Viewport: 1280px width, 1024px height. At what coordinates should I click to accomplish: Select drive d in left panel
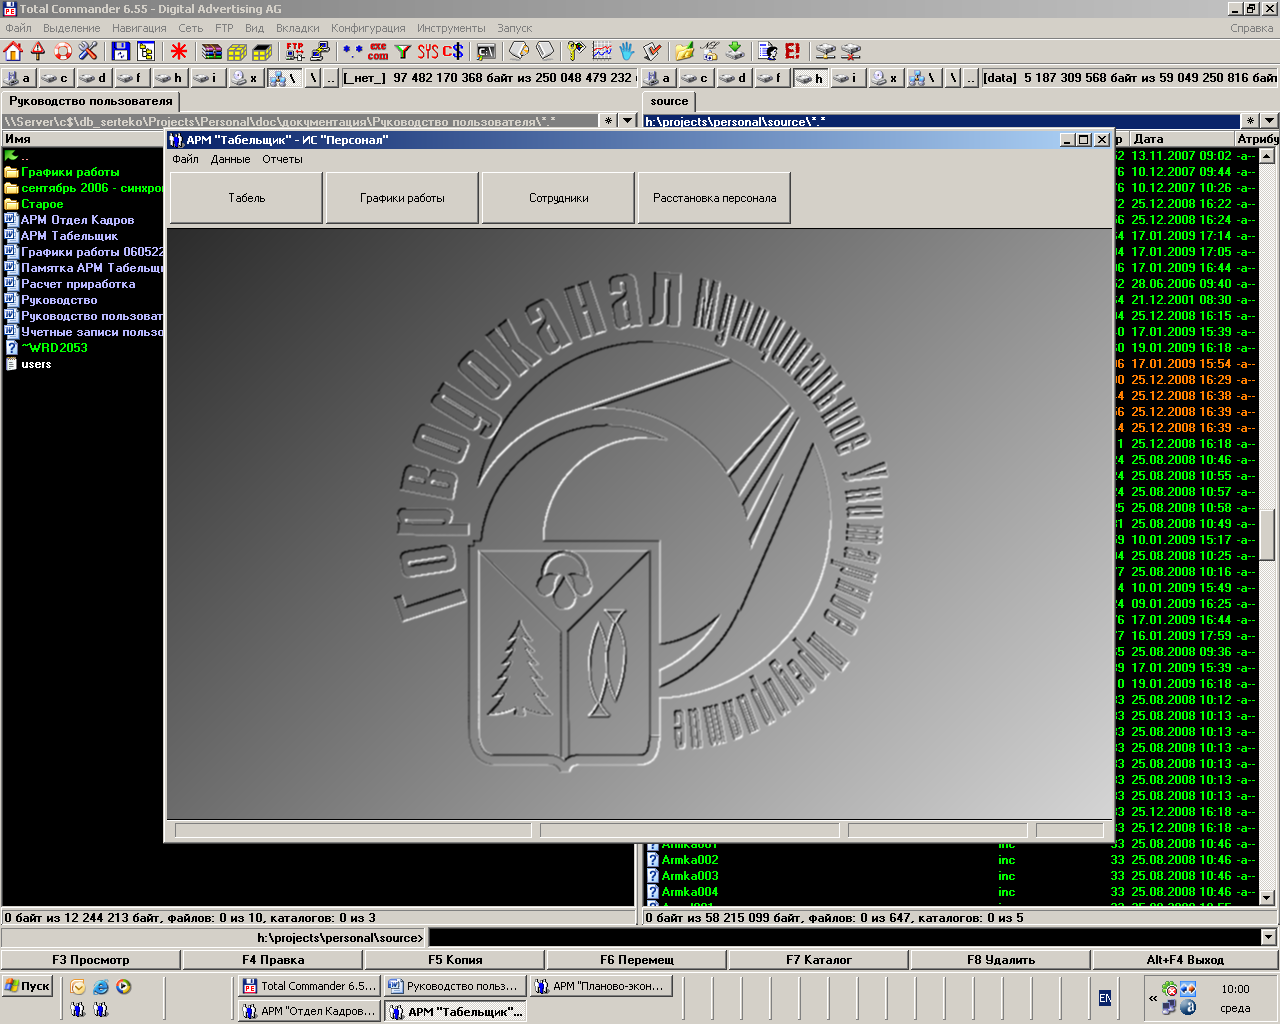point(94,77)
